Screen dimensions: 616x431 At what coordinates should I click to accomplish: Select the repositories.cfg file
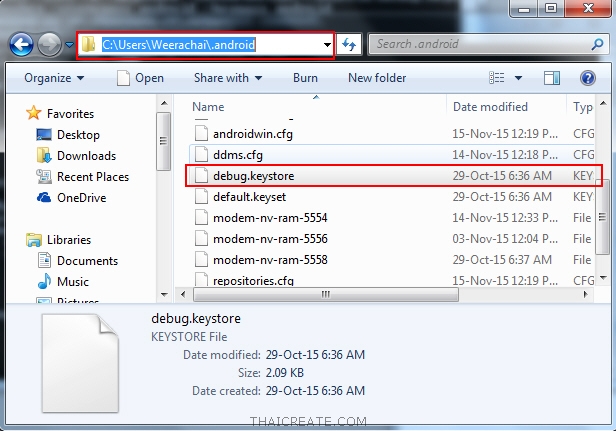tap(253, 281)
